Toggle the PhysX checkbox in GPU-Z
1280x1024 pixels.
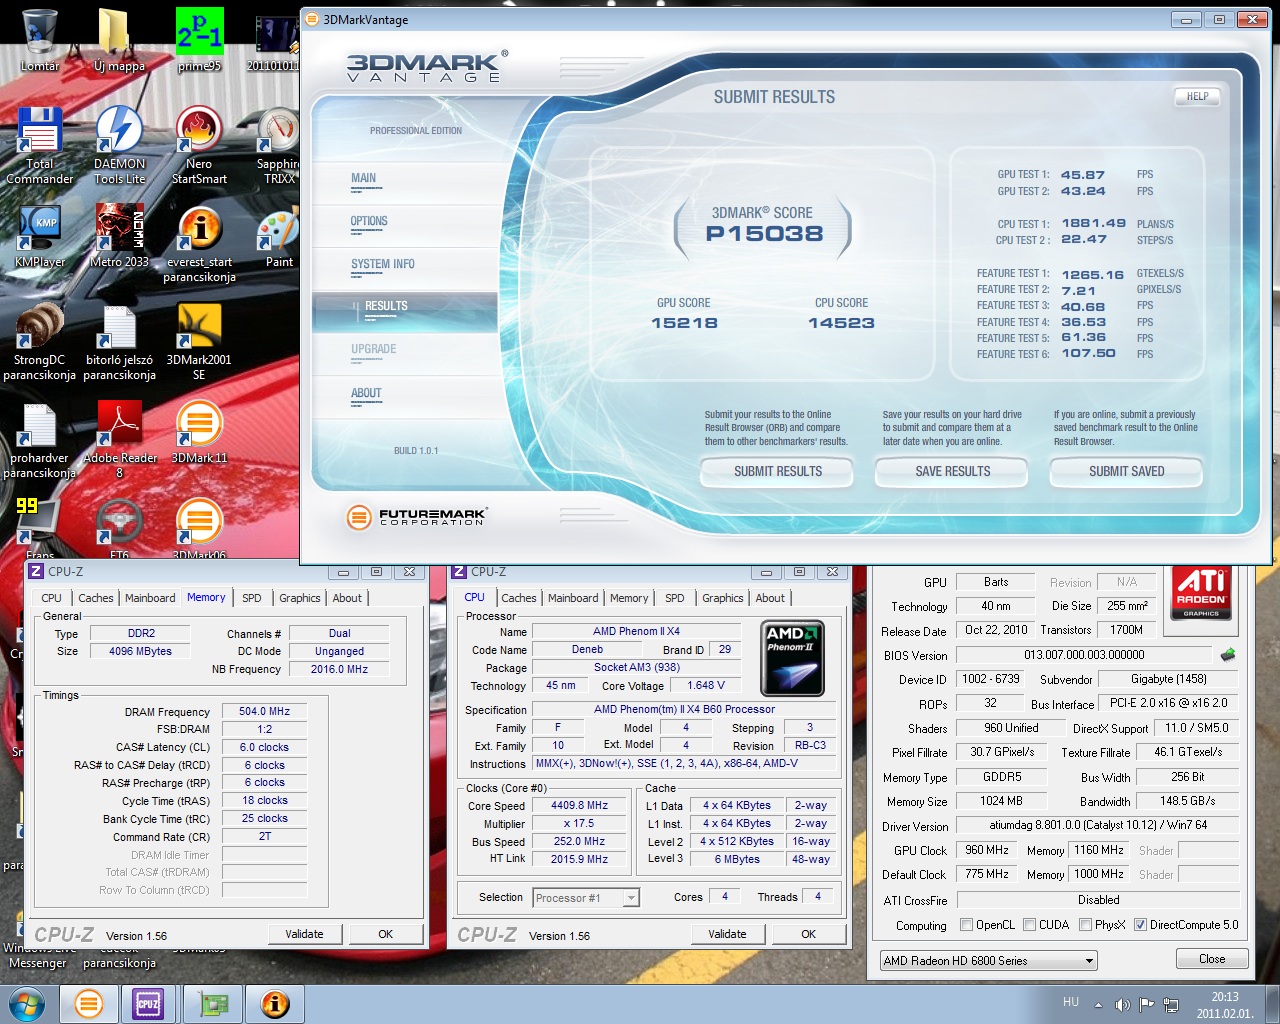tap(1085, 925)
